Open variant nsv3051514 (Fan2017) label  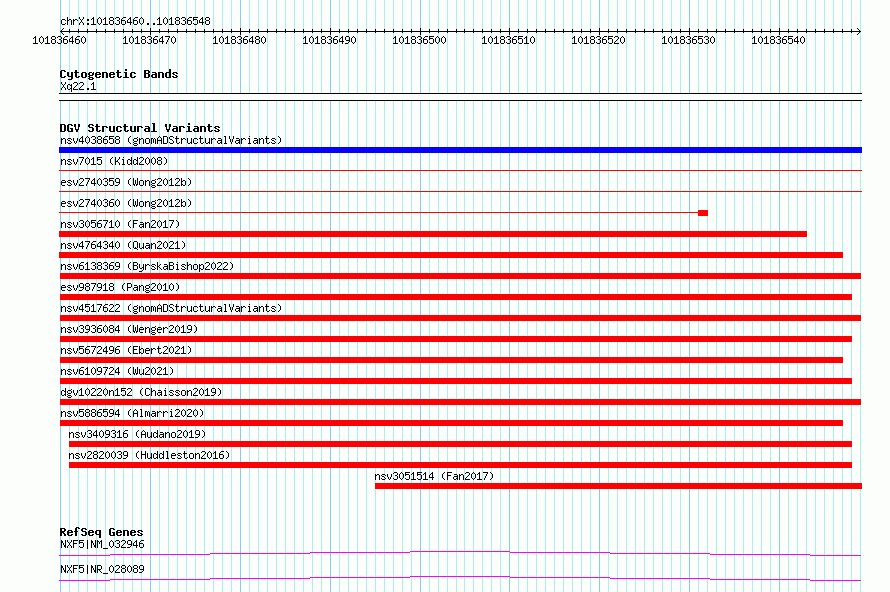tap(434, 476)
